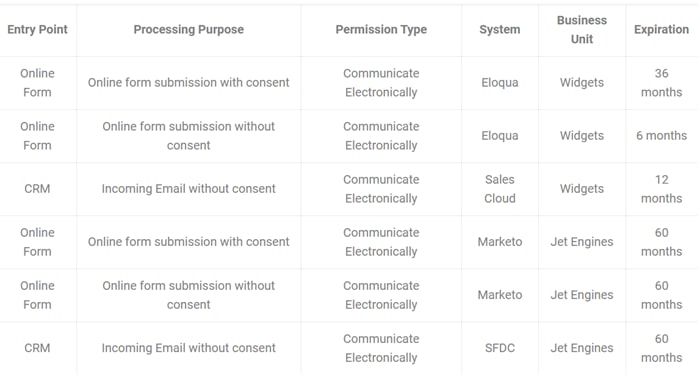
Task: Click Communicate Electronically in the SFDC row
Action: (x=381, y=348)
